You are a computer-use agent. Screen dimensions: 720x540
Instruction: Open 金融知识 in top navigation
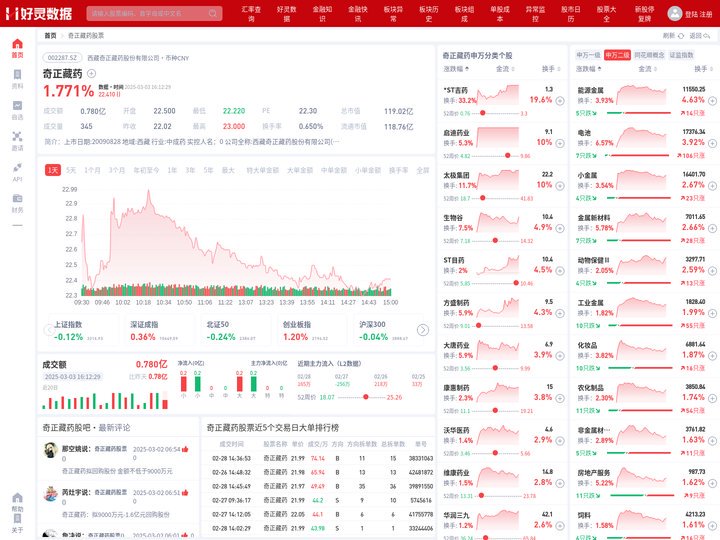tap(322, 14)
